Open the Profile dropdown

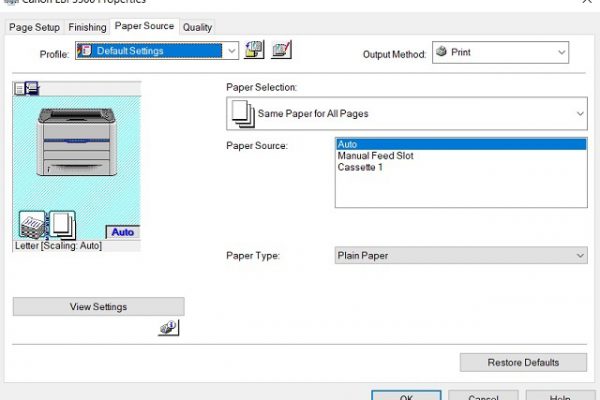pyautogui.click(x=232, y=51)
